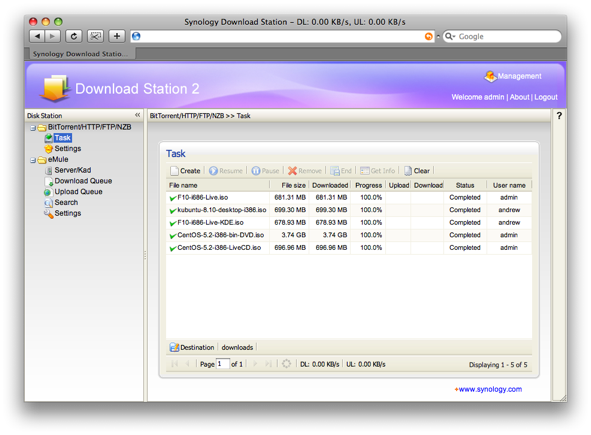Screen dimensions: 591x435
Task: Select the CentOS-5.2-i386-bin-DVD.iso row
Action: click(x=349, y=235)
